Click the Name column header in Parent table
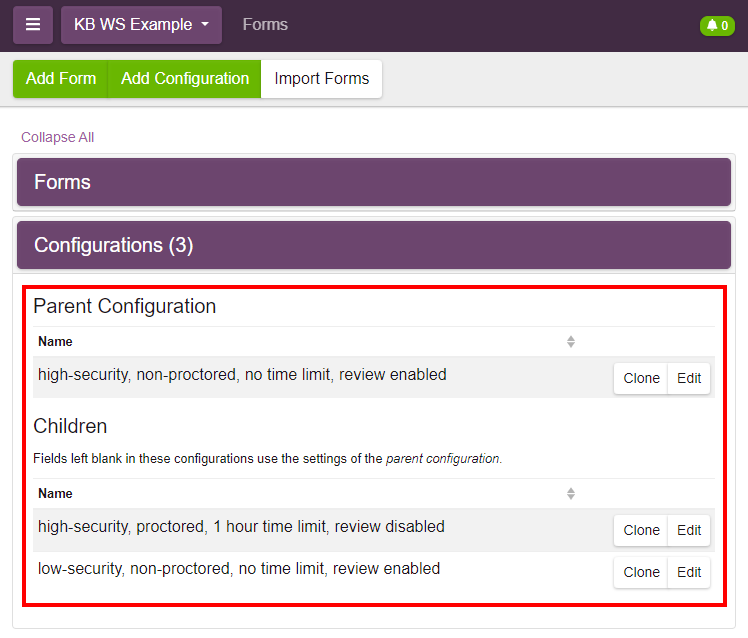The height and width of the screenshot is (638, 748). coord(55,342)
